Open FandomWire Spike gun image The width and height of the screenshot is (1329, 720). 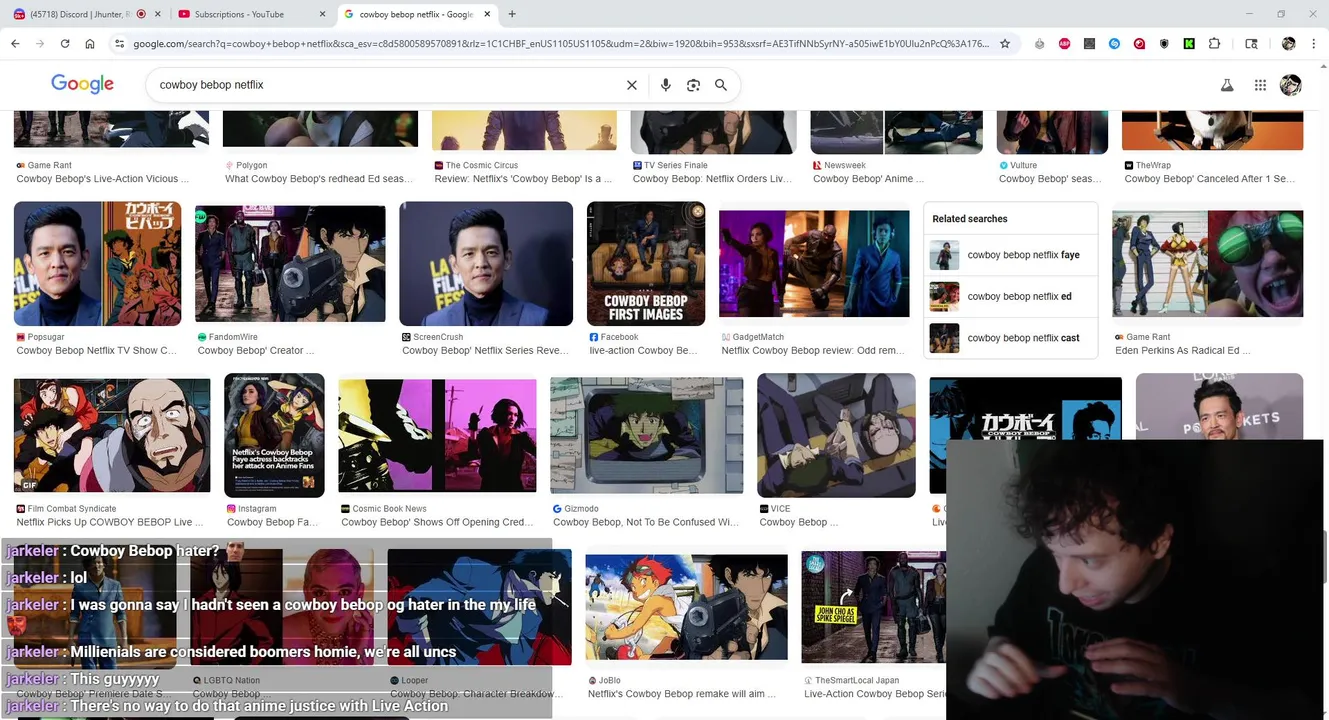290,264
